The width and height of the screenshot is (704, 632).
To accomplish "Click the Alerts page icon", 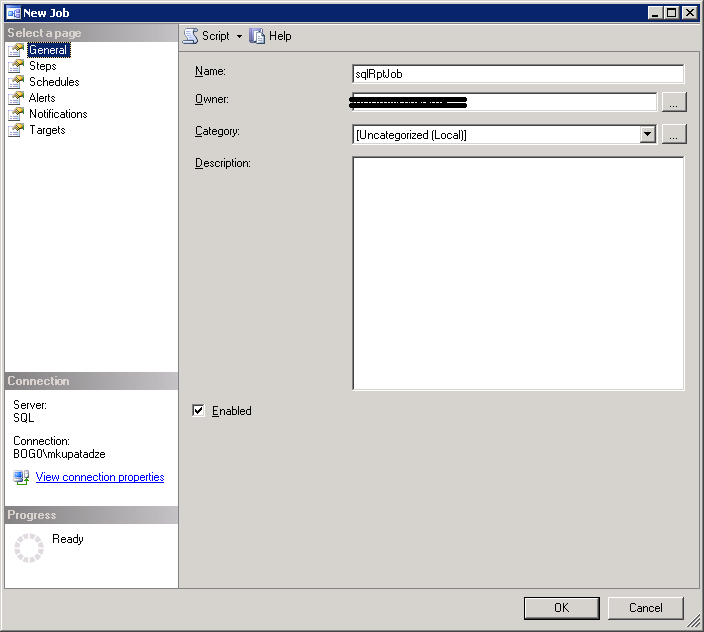I will point(16,98).
